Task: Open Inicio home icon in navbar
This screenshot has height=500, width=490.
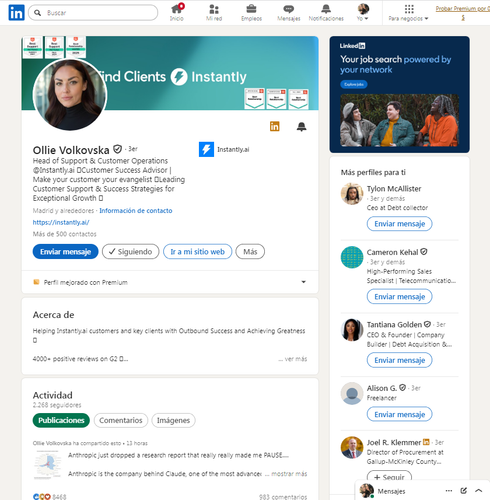Action: [x=177, y=12]
